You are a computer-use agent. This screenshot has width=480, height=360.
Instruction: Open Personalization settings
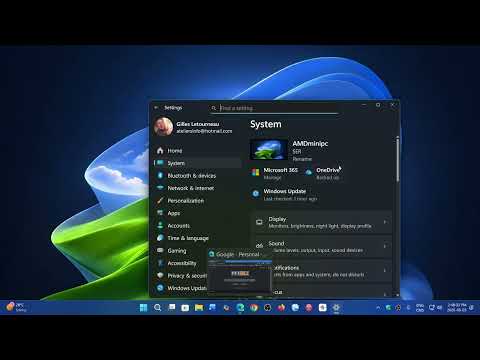point(197,201)
